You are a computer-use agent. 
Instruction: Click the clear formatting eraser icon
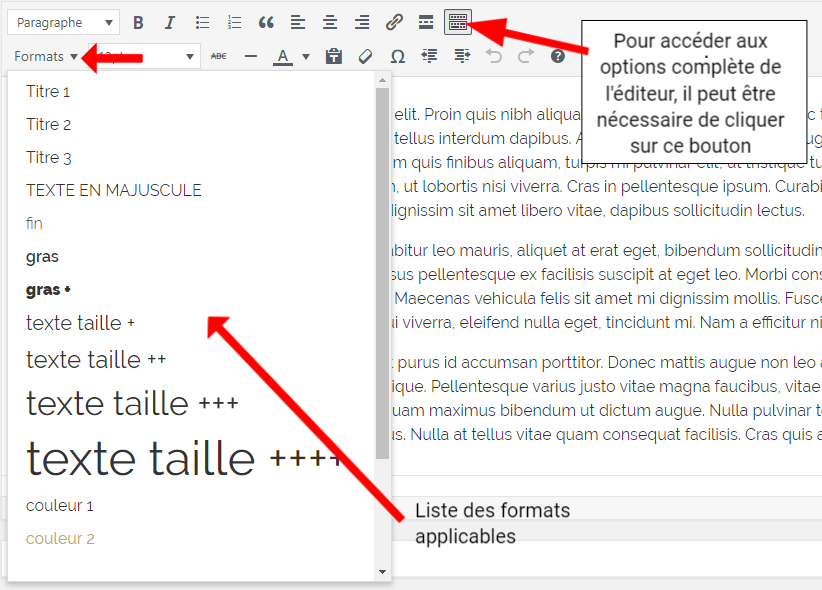pos(365,57)
